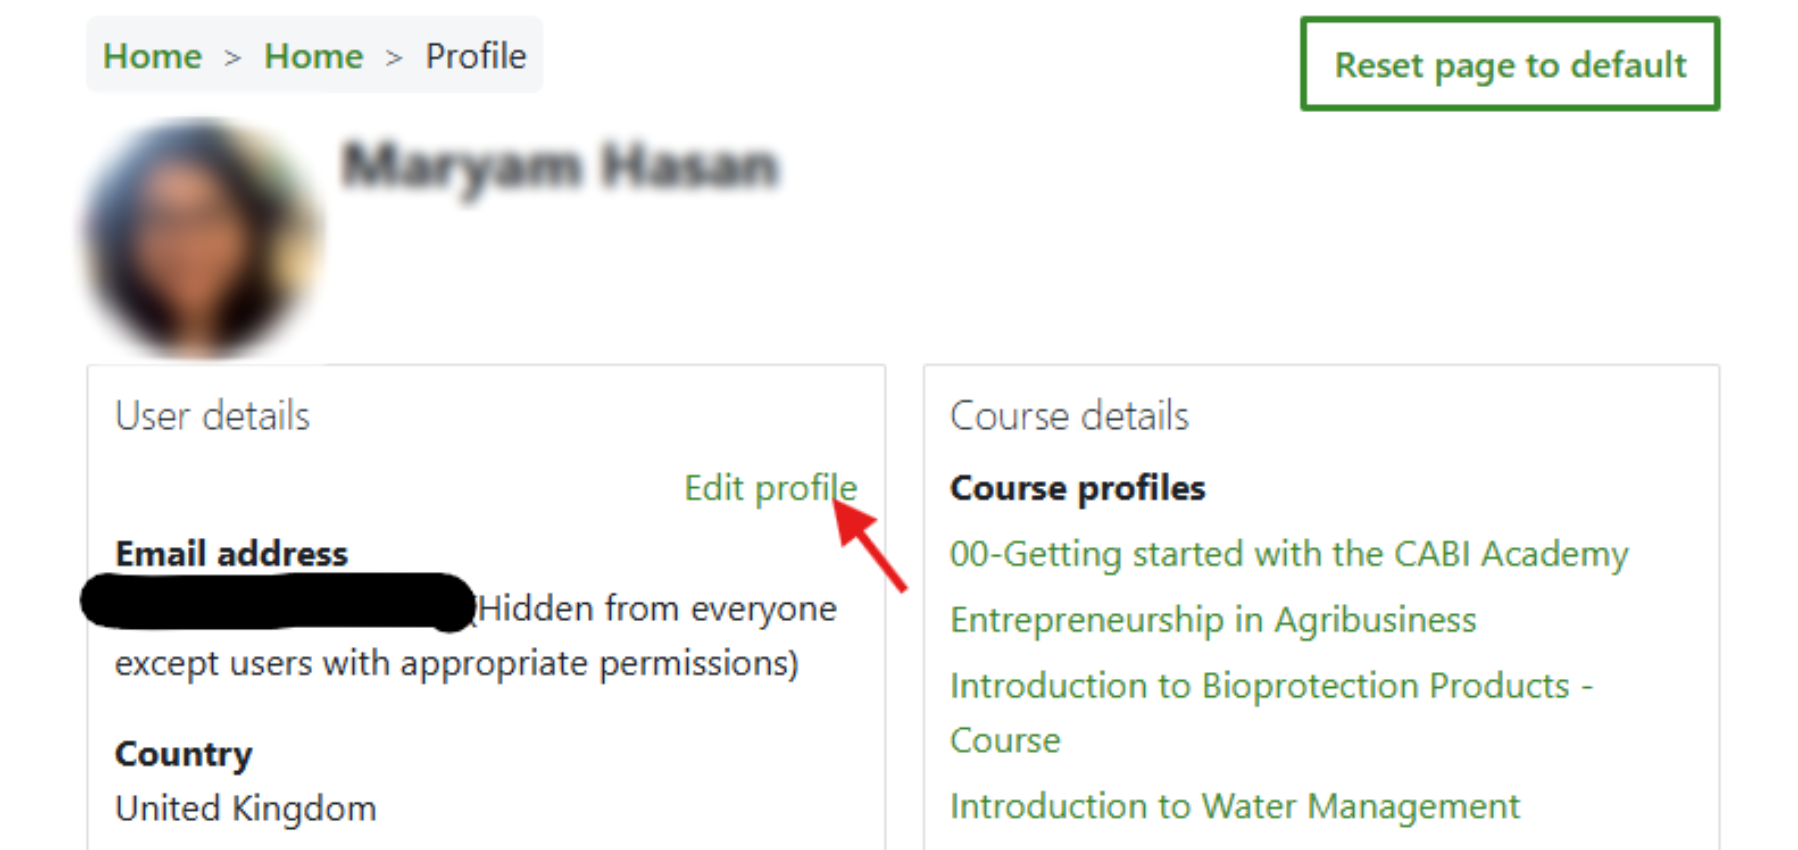Click the Email address label
This screenshot has height=850, width=1798.
click(x=231, y=554)
